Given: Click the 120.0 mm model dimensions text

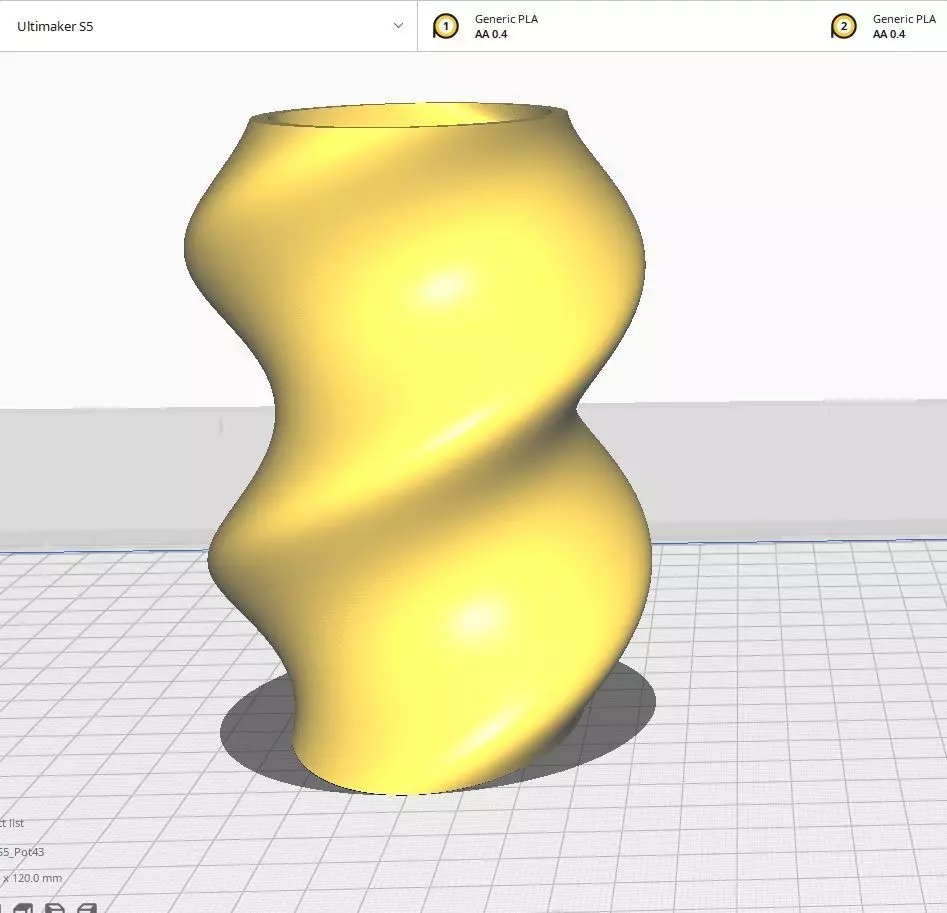Looking at the screenshot, I should click(31, 878).
